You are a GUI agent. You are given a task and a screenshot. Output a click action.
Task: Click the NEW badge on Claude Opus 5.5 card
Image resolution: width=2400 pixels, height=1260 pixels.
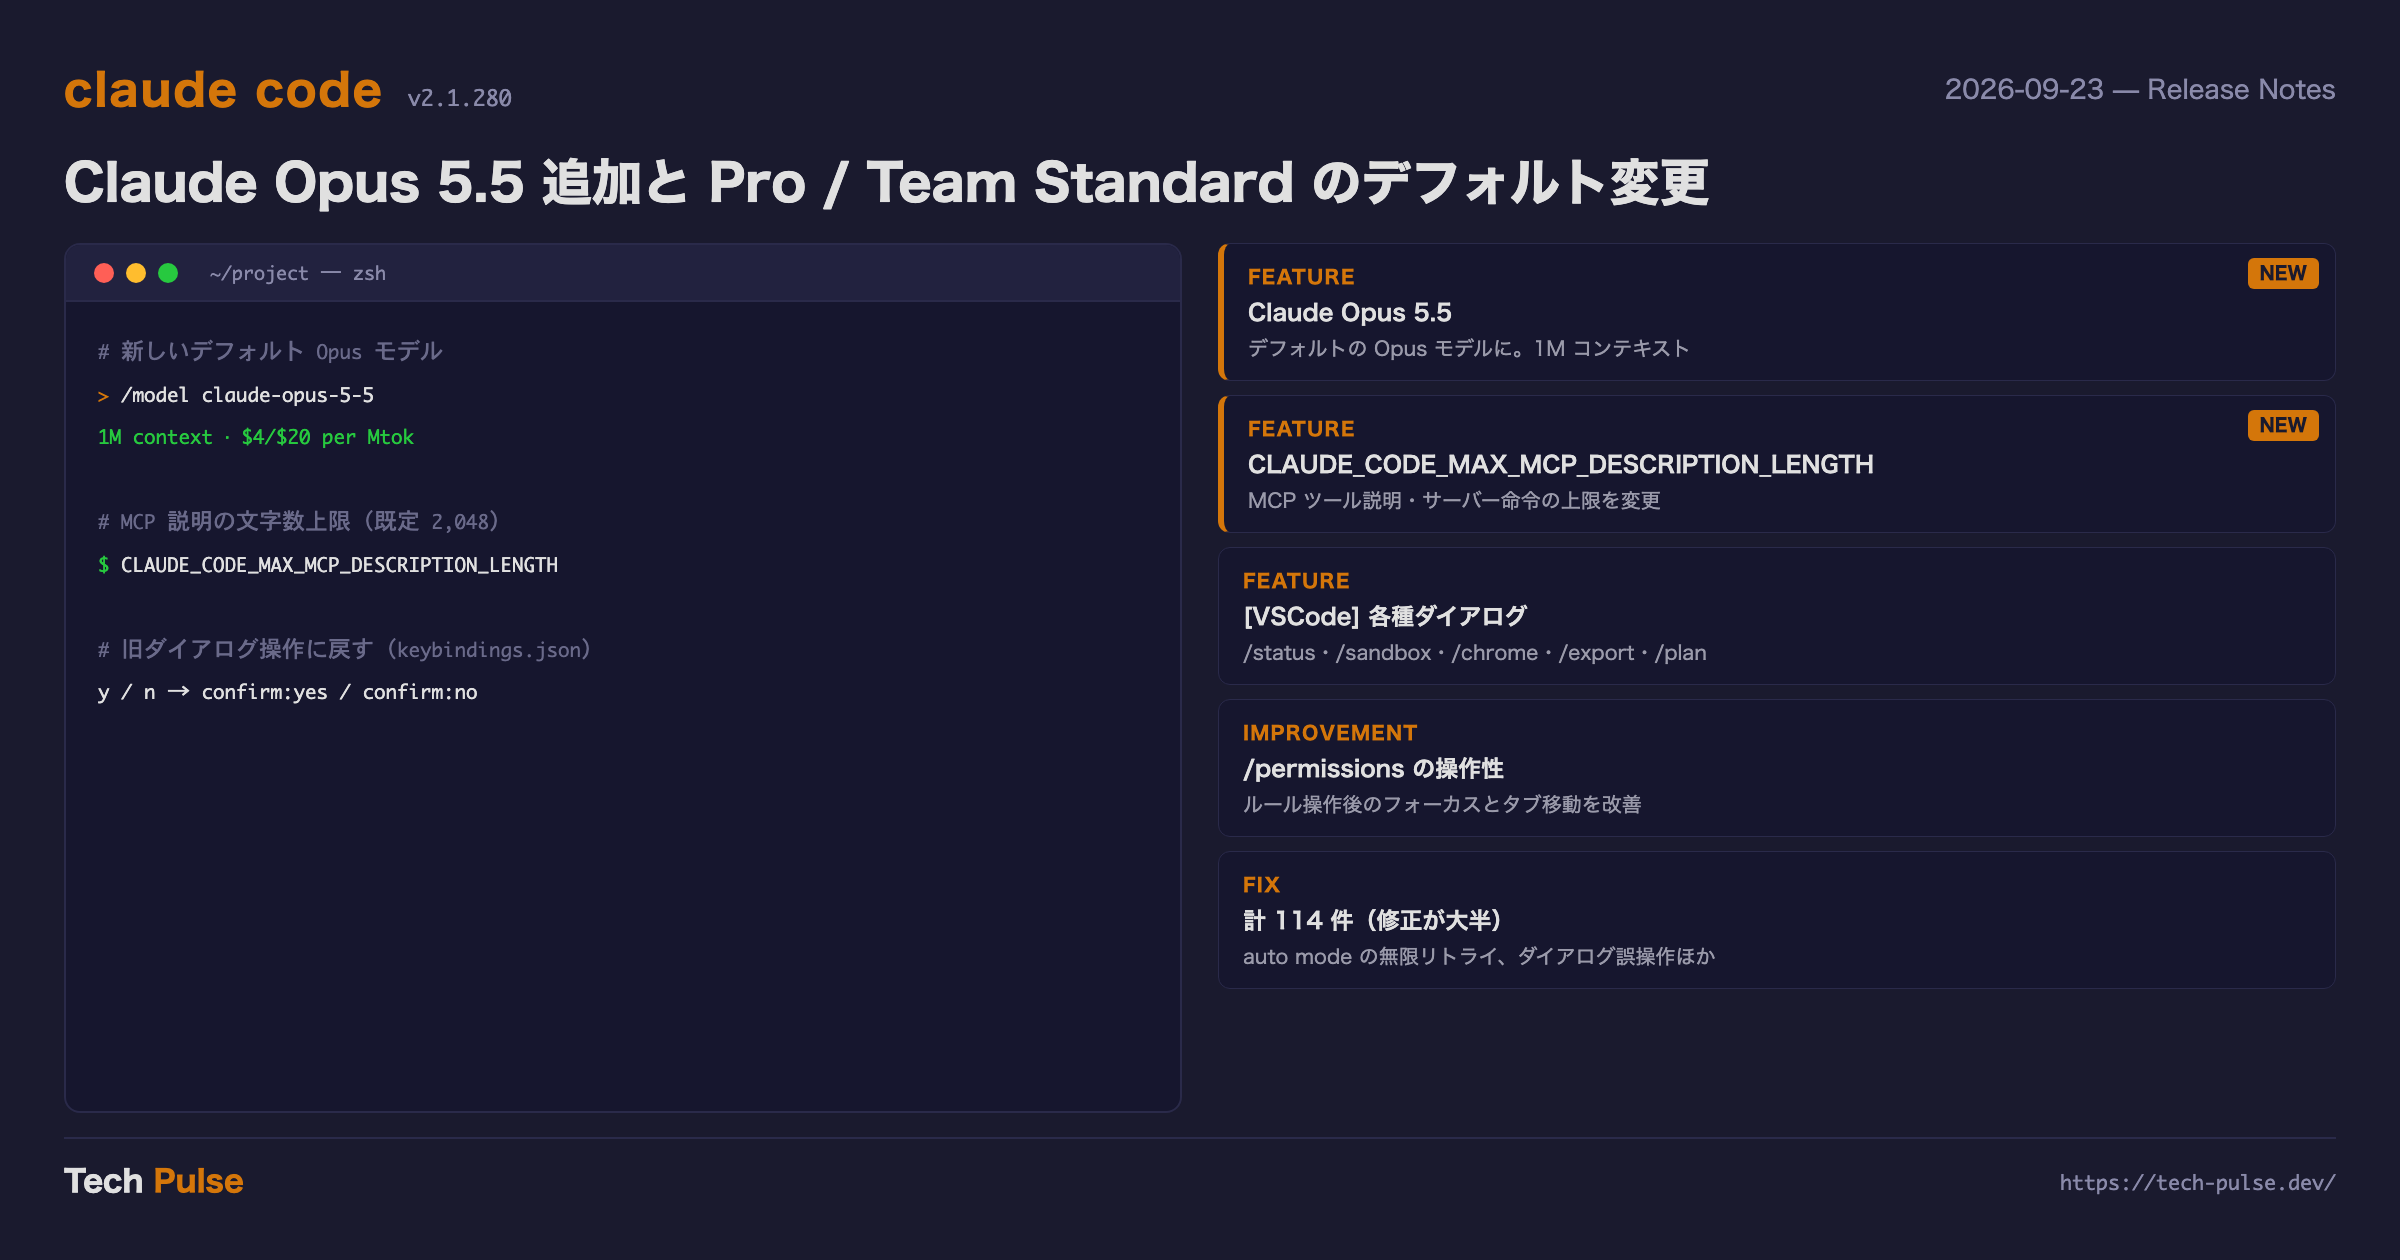(2283, 273)
